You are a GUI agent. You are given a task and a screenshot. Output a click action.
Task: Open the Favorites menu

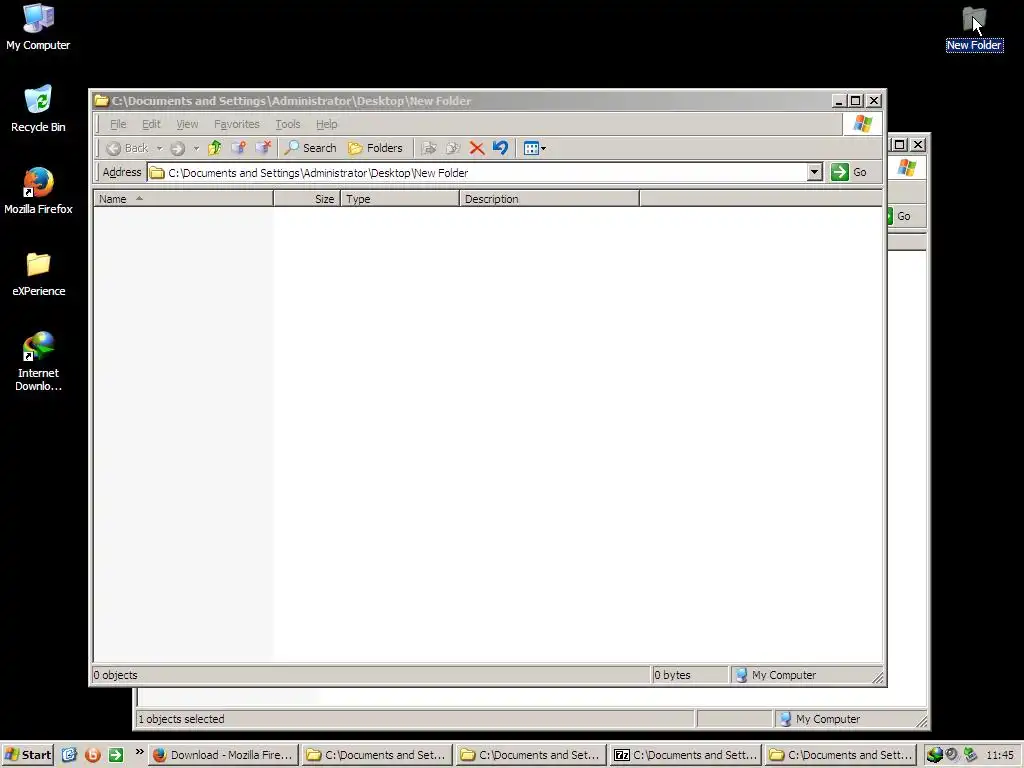pyautogui.click(x=236, y=124)
